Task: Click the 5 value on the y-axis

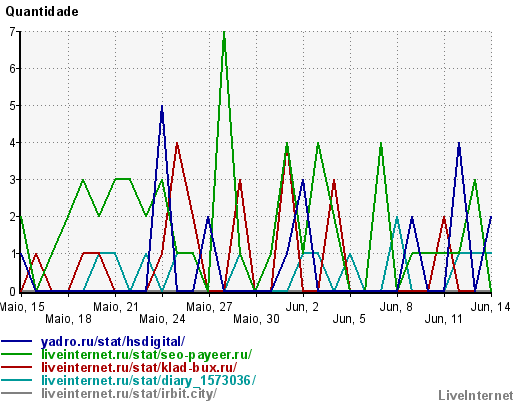Action: tap(12, 106)
